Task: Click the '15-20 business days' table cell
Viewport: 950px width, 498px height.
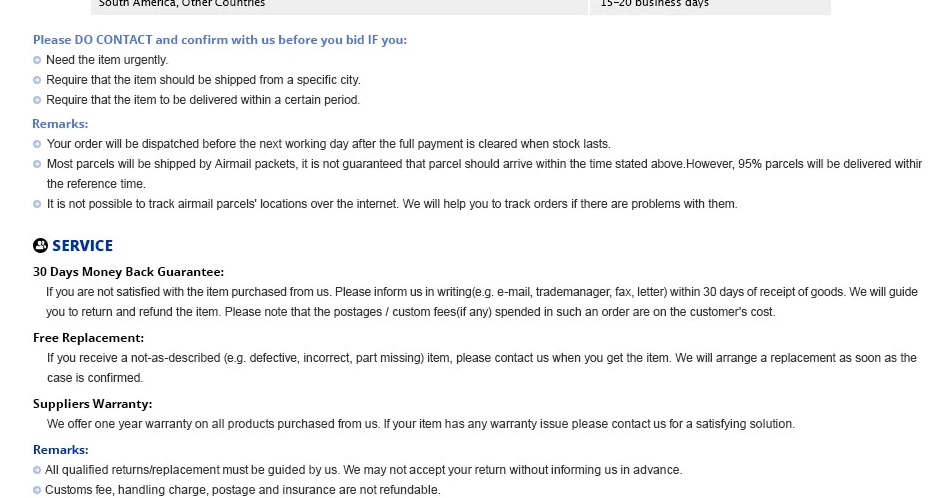Action: 710,6
